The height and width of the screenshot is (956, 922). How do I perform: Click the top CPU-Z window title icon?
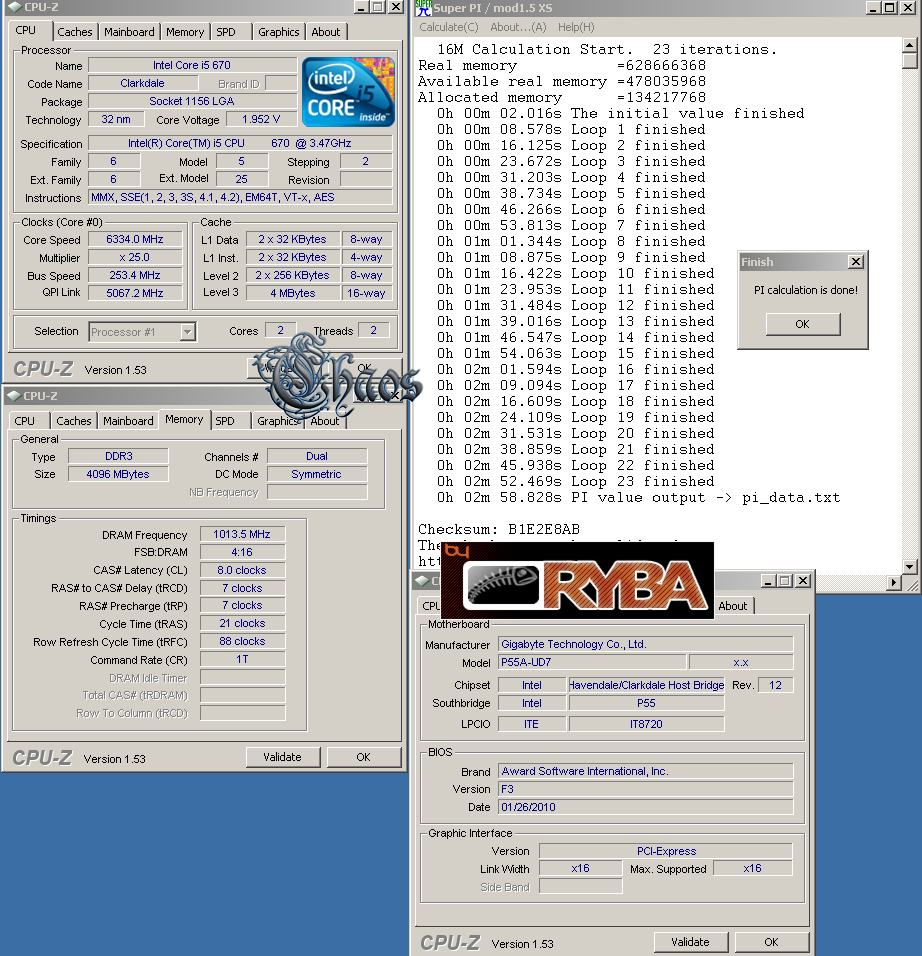click(x=15, y=7)
